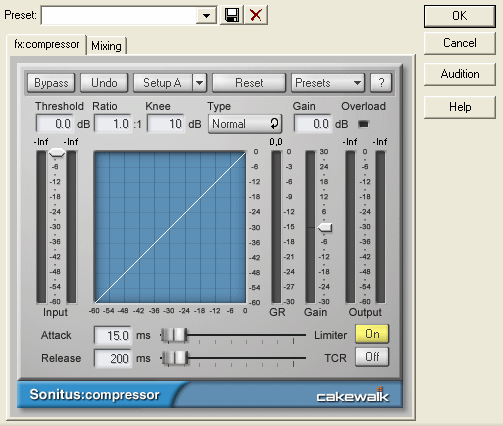Image resolution: width=503 pixels, height=426 pixels.
Task: Toggle the Limiter On button
Action: (372, 334)
